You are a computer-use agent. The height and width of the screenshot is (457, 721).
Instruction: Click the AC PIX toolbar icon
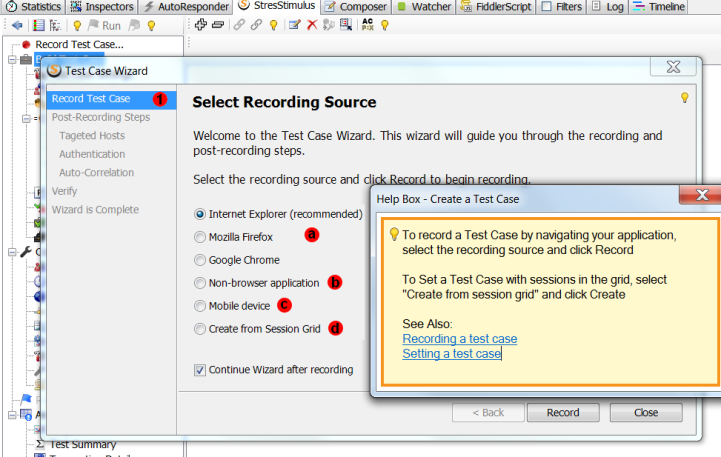coord(368,24)
